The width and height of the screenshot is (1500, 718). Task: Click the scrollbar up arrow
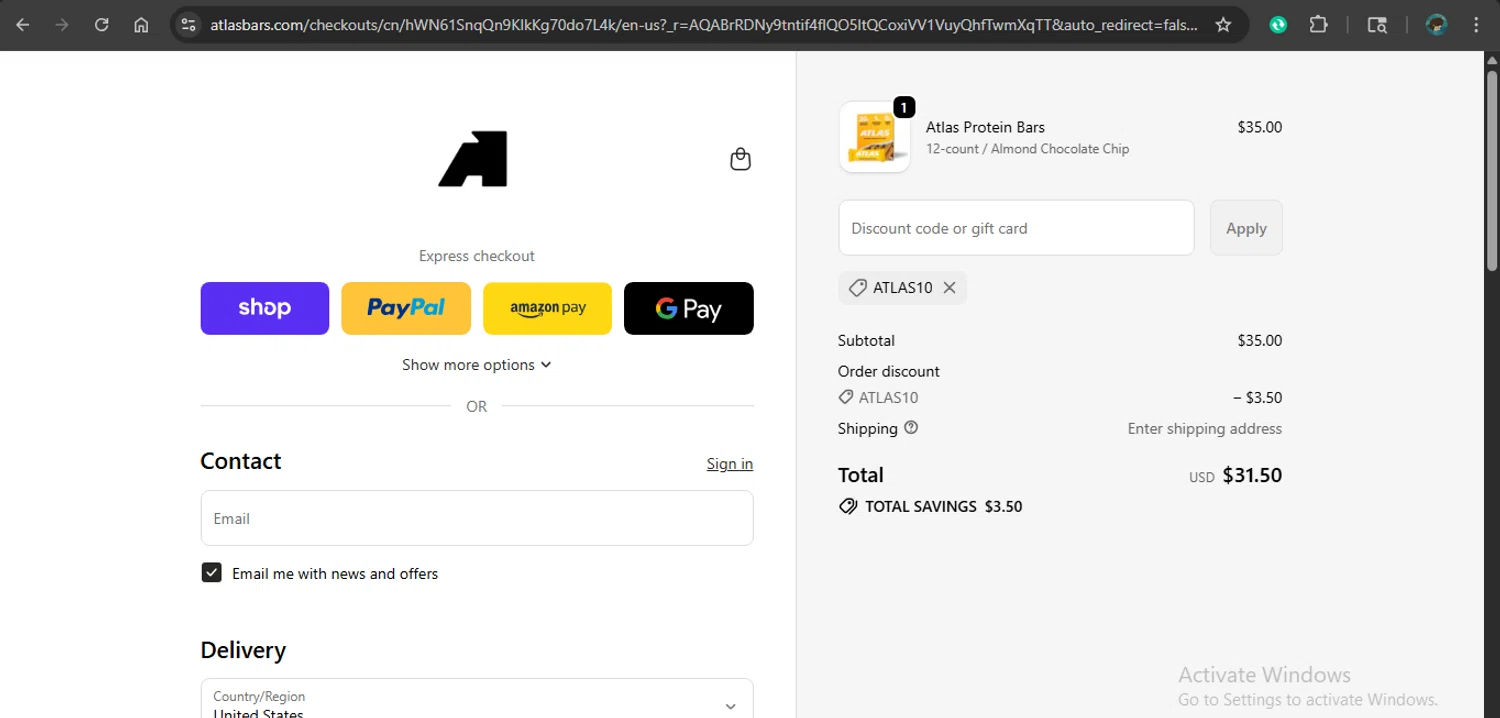click(x=1491, y=59)
